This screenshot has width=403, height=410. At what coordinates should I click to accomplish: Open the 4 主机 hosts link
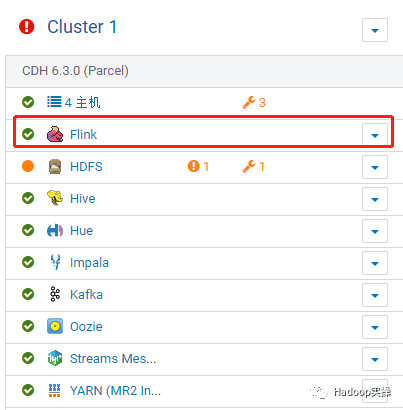pos(82,102)
